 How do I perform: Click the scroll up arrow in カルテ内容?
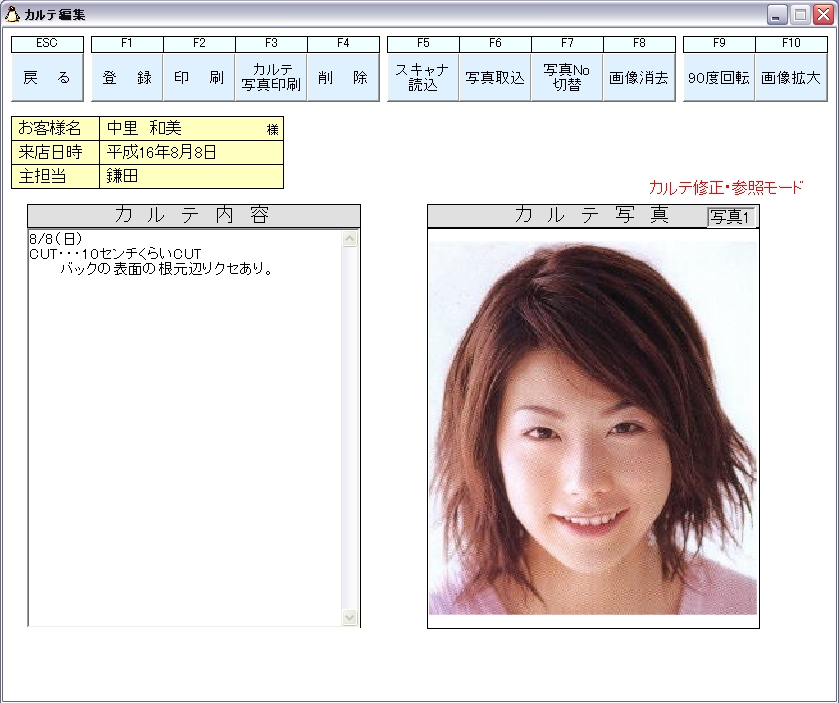[x=350, y=239]
